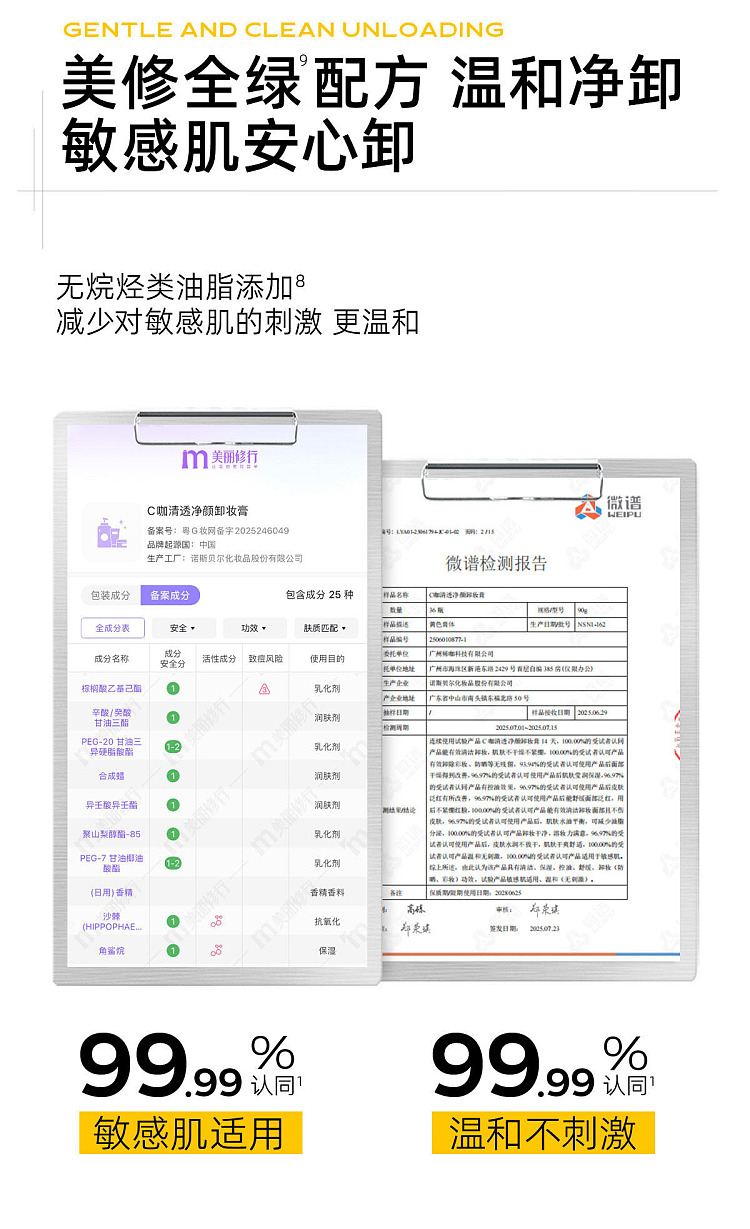Image resolution: width=750 pixels, height=1229 pixels.
Task: Open ingredient 聚山梨醇酯-85
Action: tap(112, 834)
